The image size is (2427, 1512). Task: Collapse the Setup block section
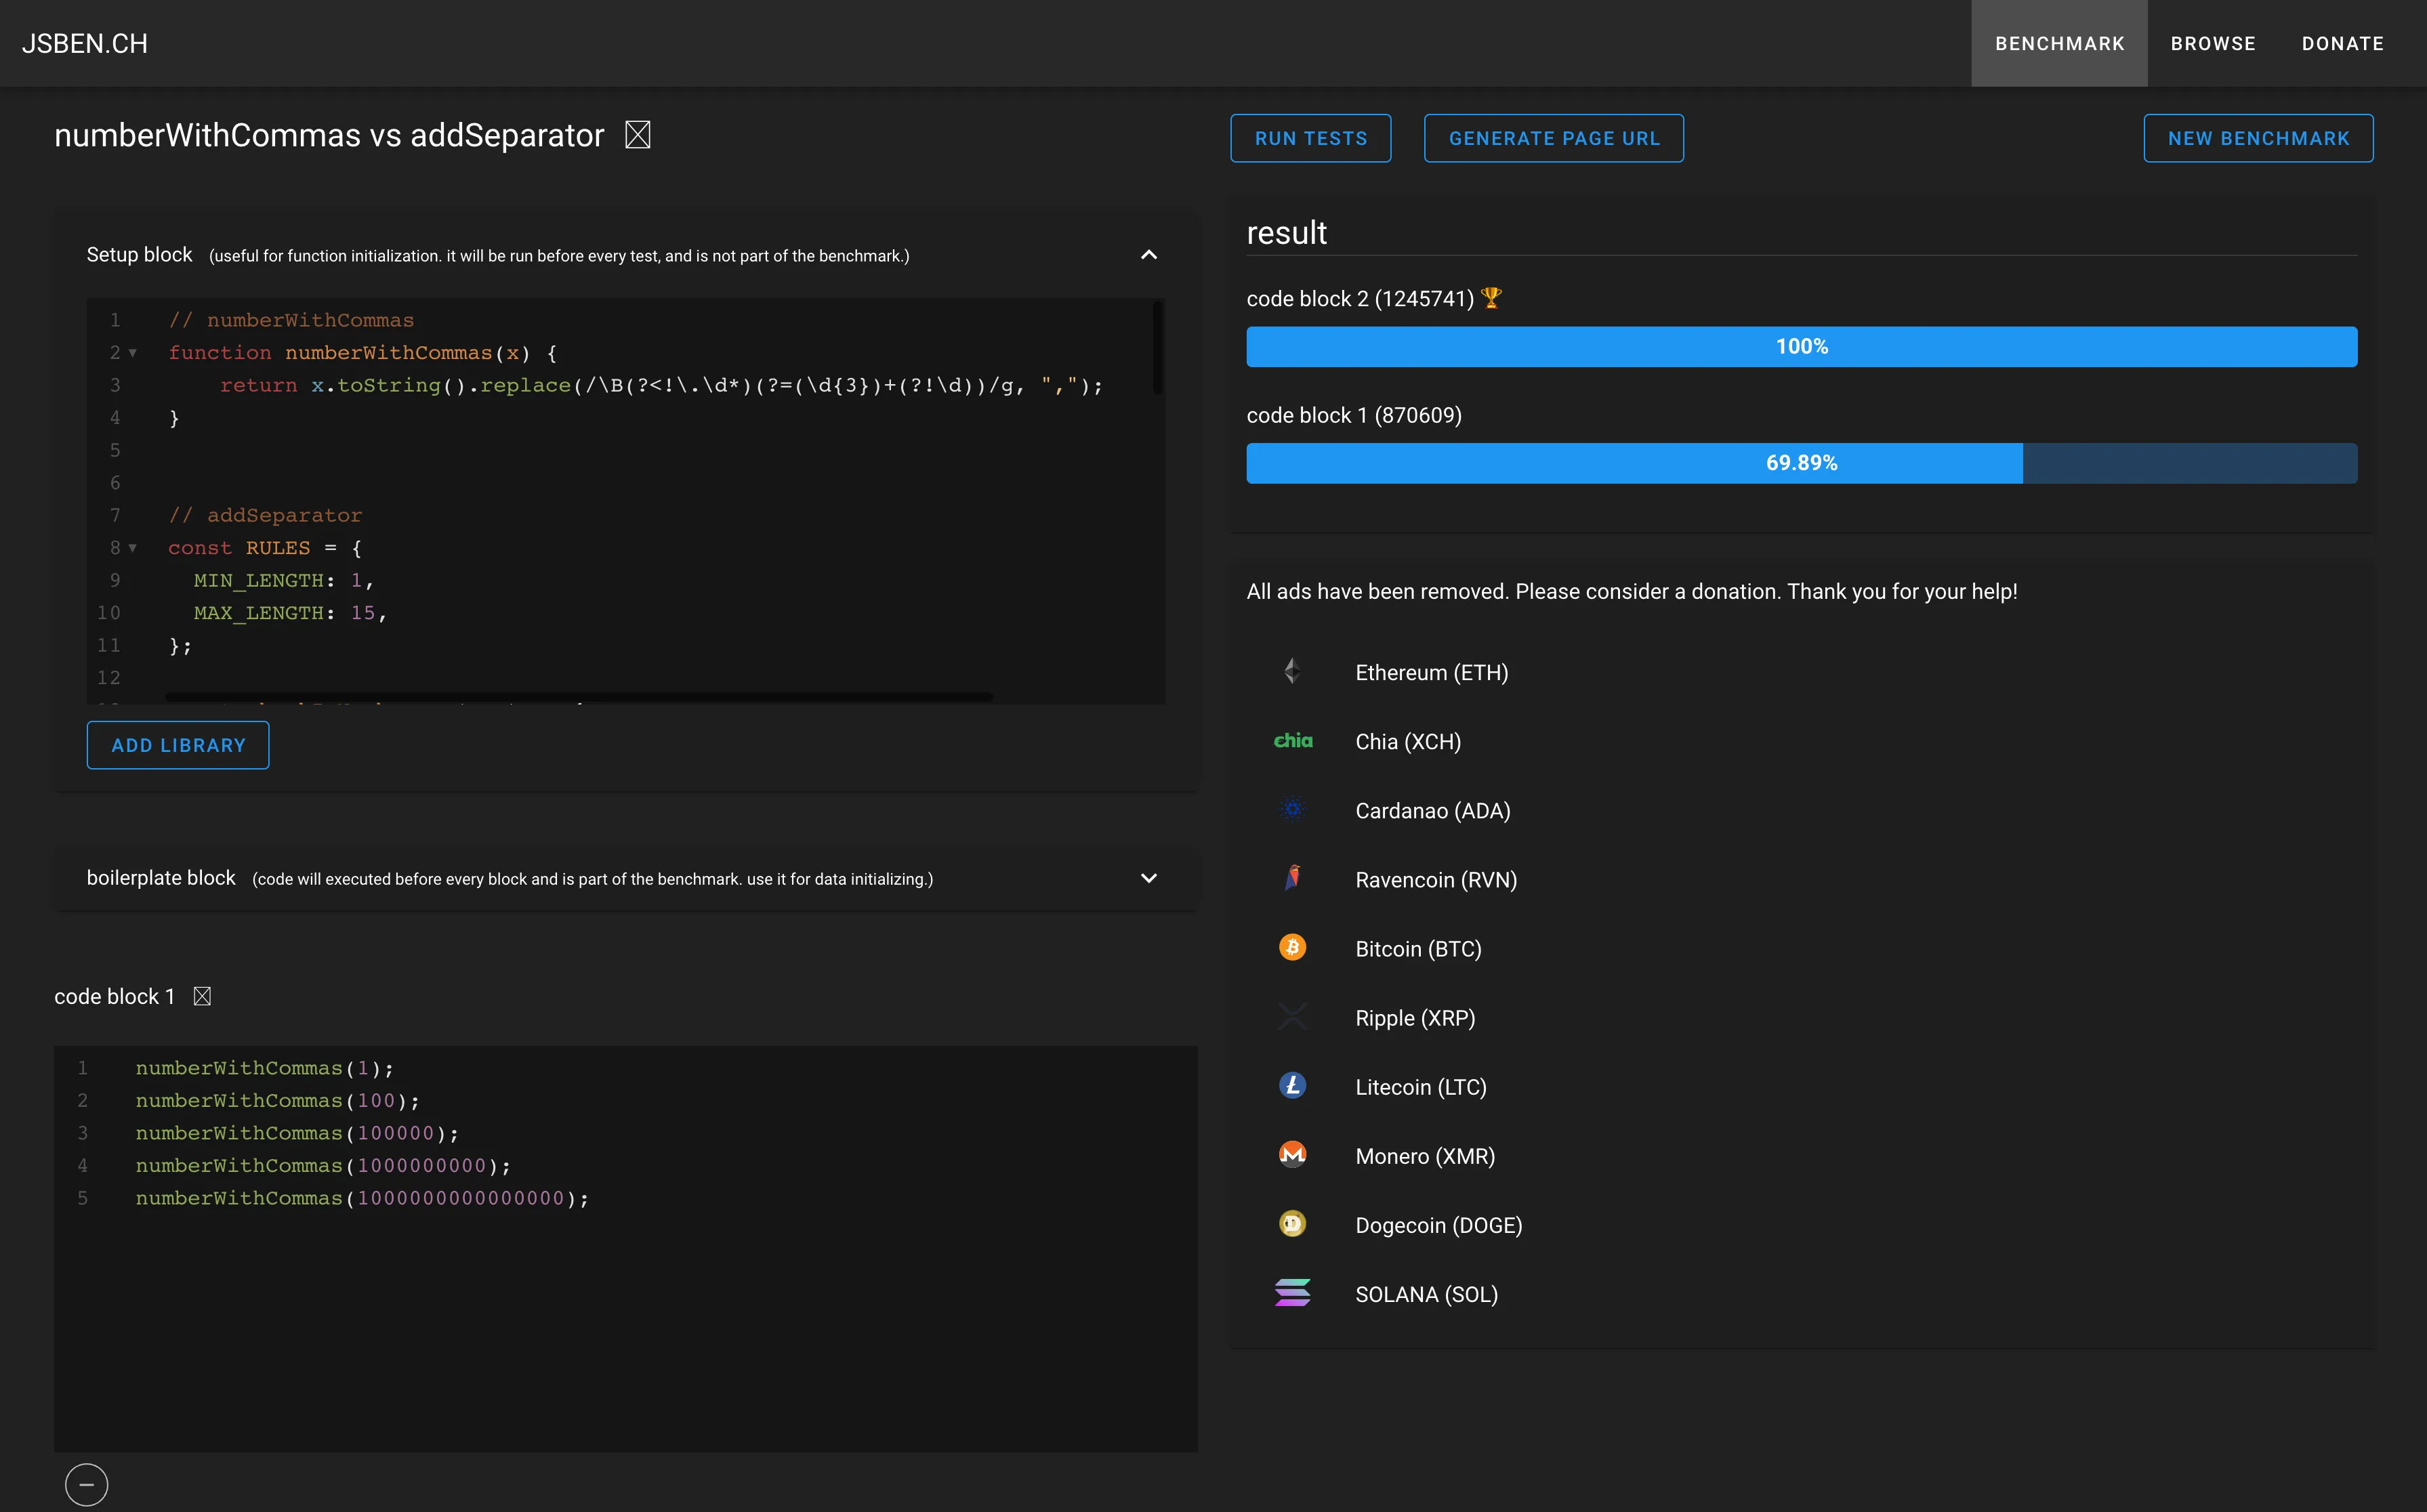pyautogui.click(x=1148, y=255)
